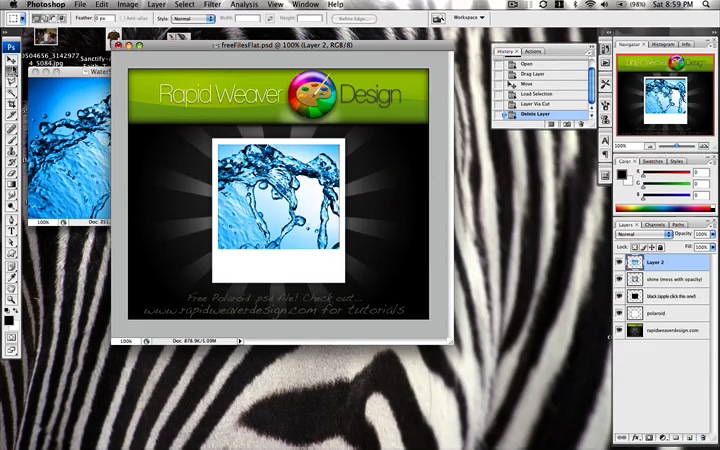Open the Navigator panel options menu
The width and height of the screenshot is (720, 450).
click(x=711, y=44)
